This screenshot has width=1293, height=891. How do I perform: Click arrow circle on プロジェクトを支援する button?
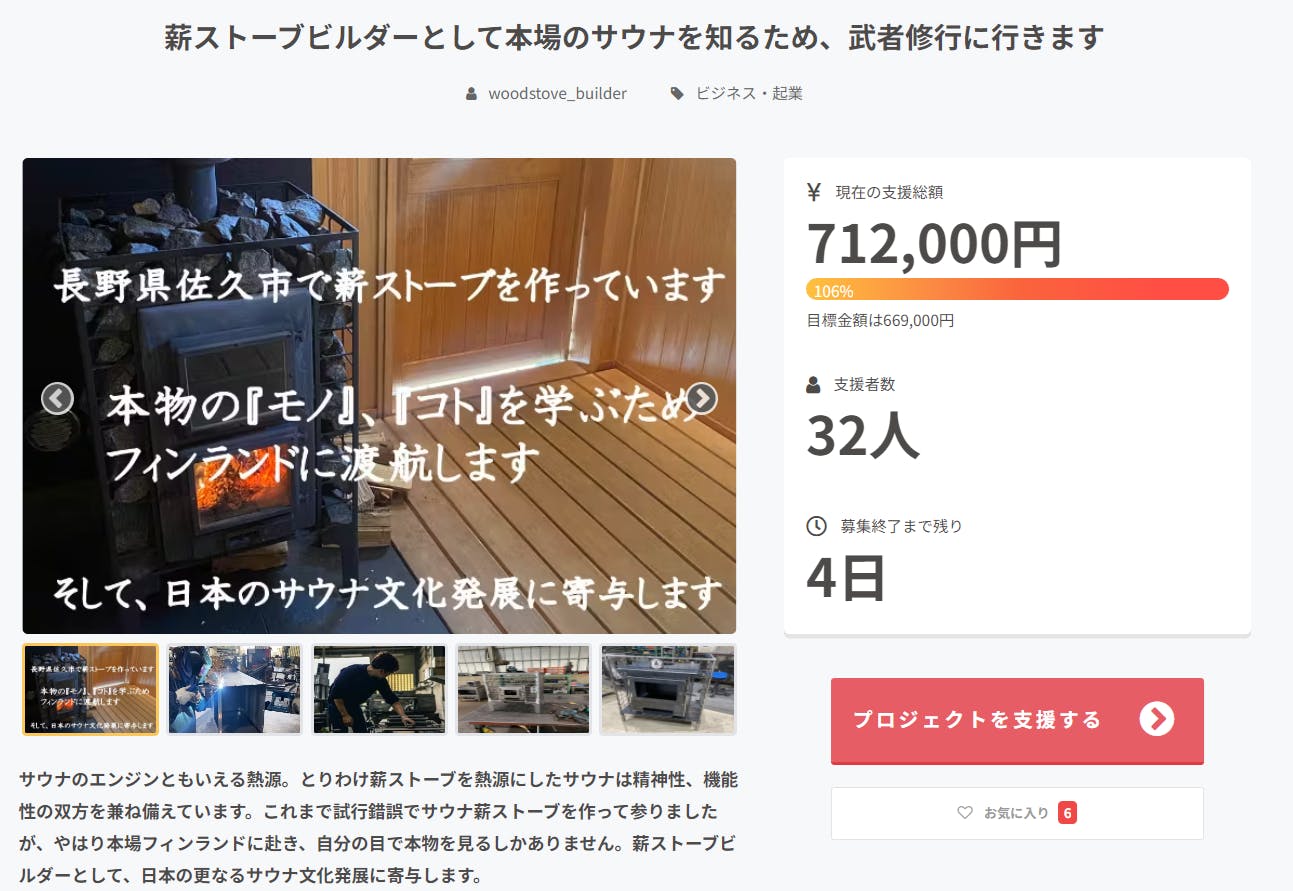pyautogui.click(x=1157, y=719)
